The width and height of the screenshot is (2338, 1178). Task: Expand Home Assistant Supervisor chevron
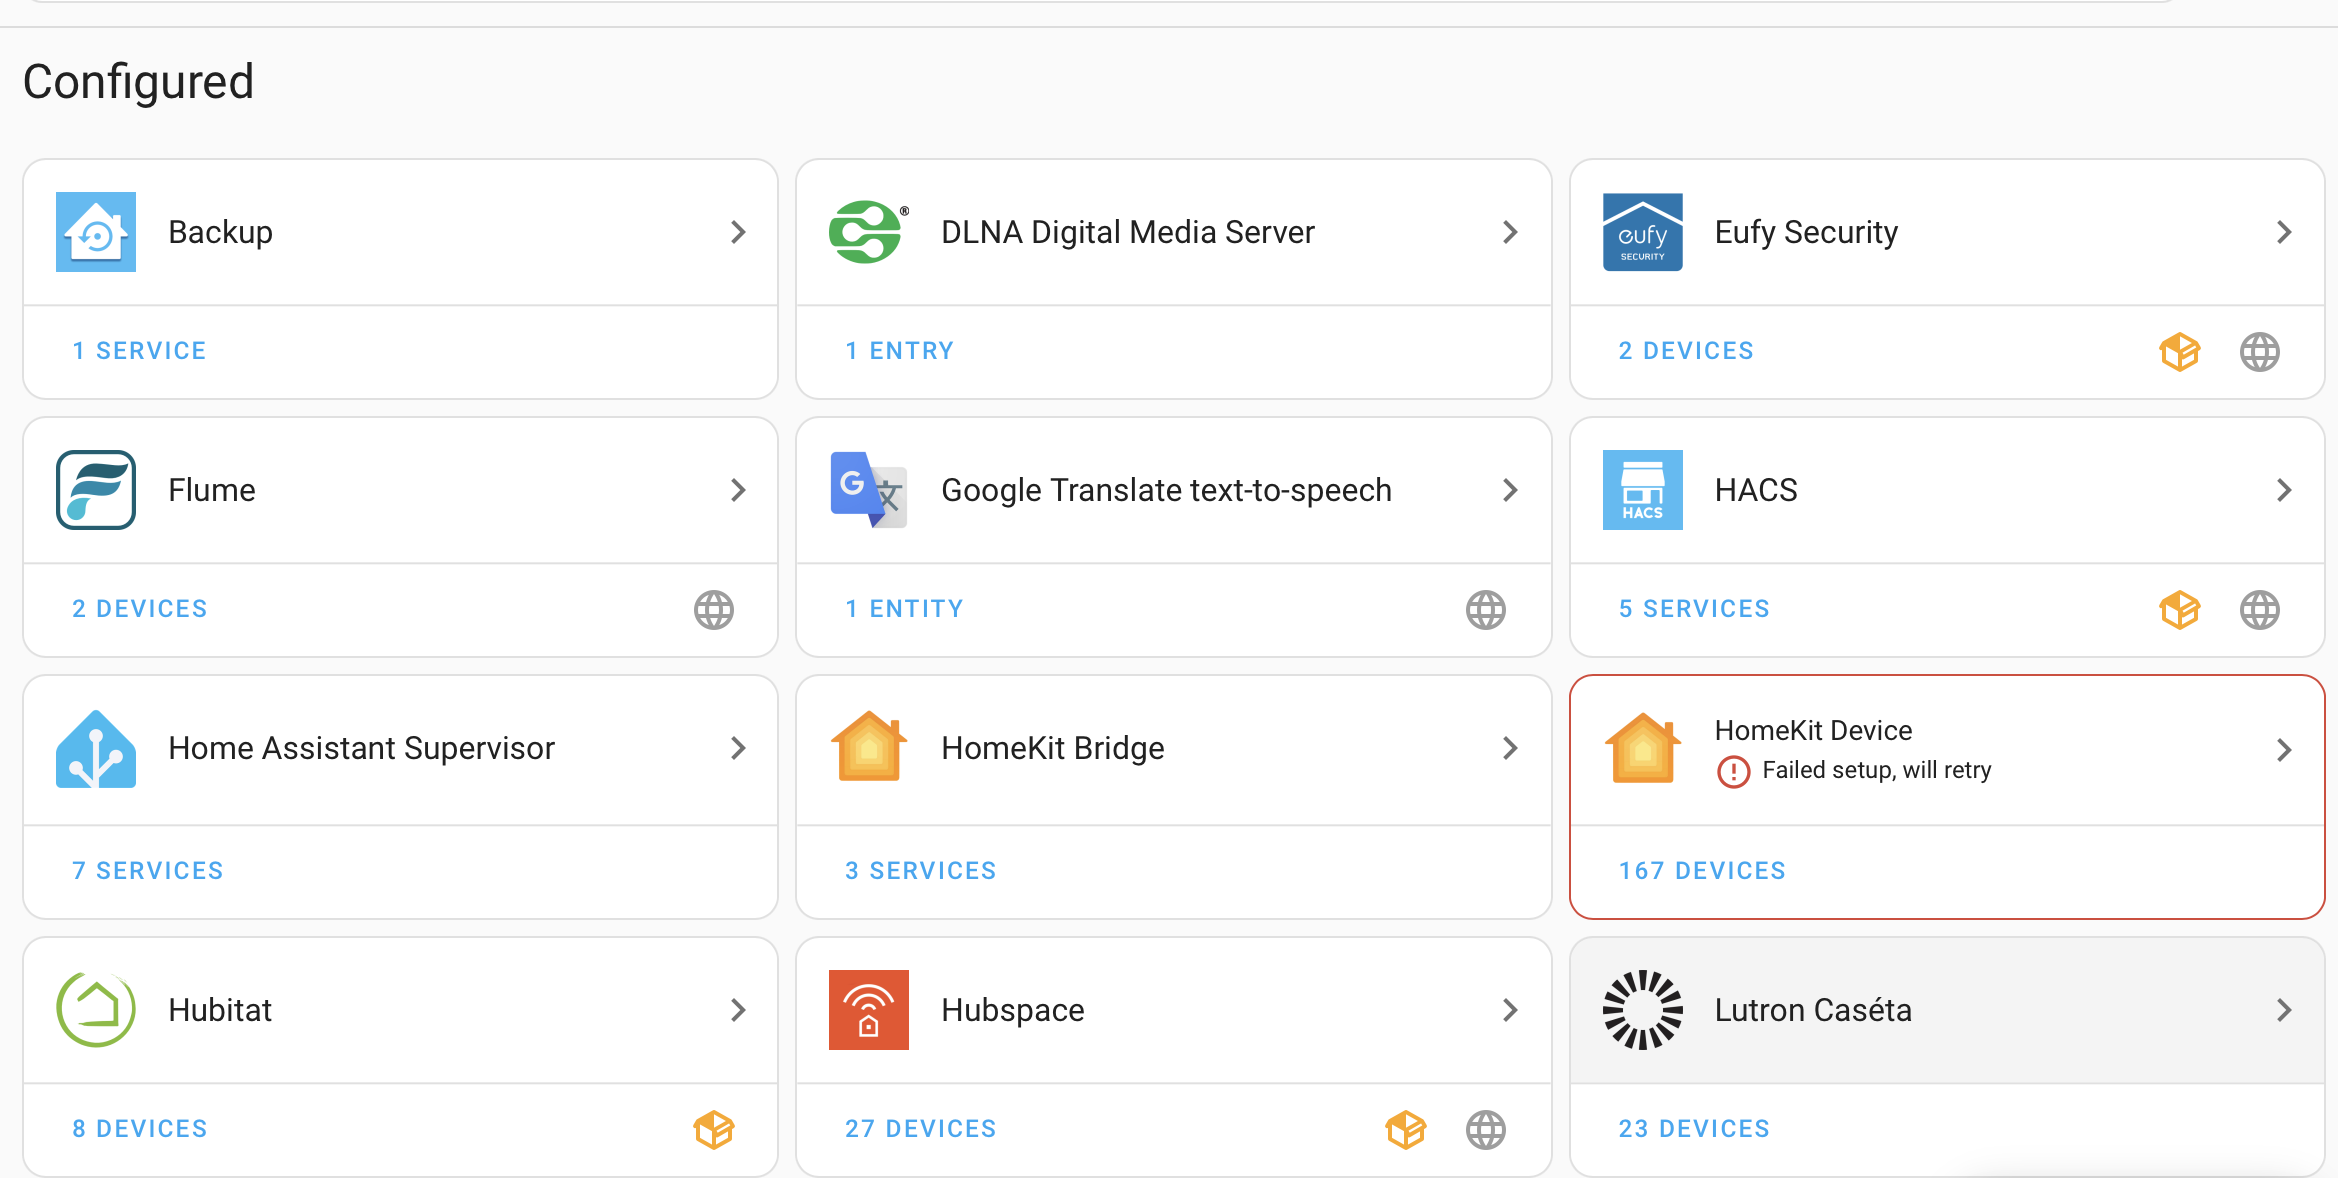click(x=738, y=748)
